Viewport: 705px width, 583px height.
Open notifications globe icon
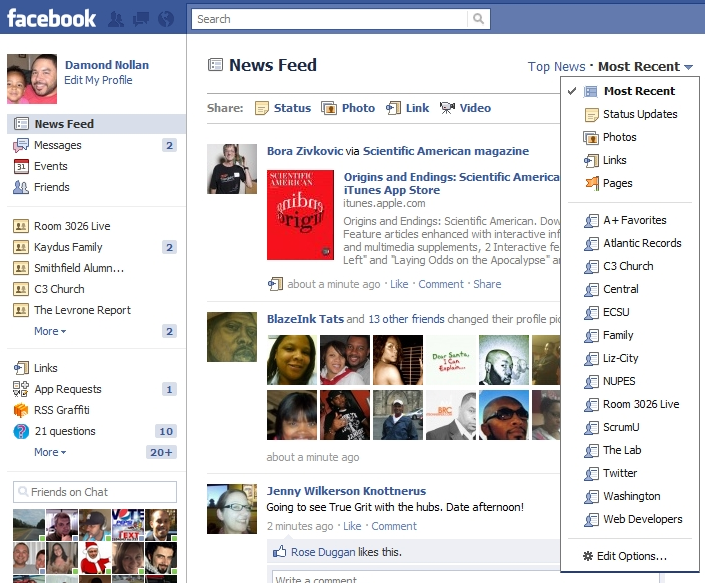coord(166,19)
